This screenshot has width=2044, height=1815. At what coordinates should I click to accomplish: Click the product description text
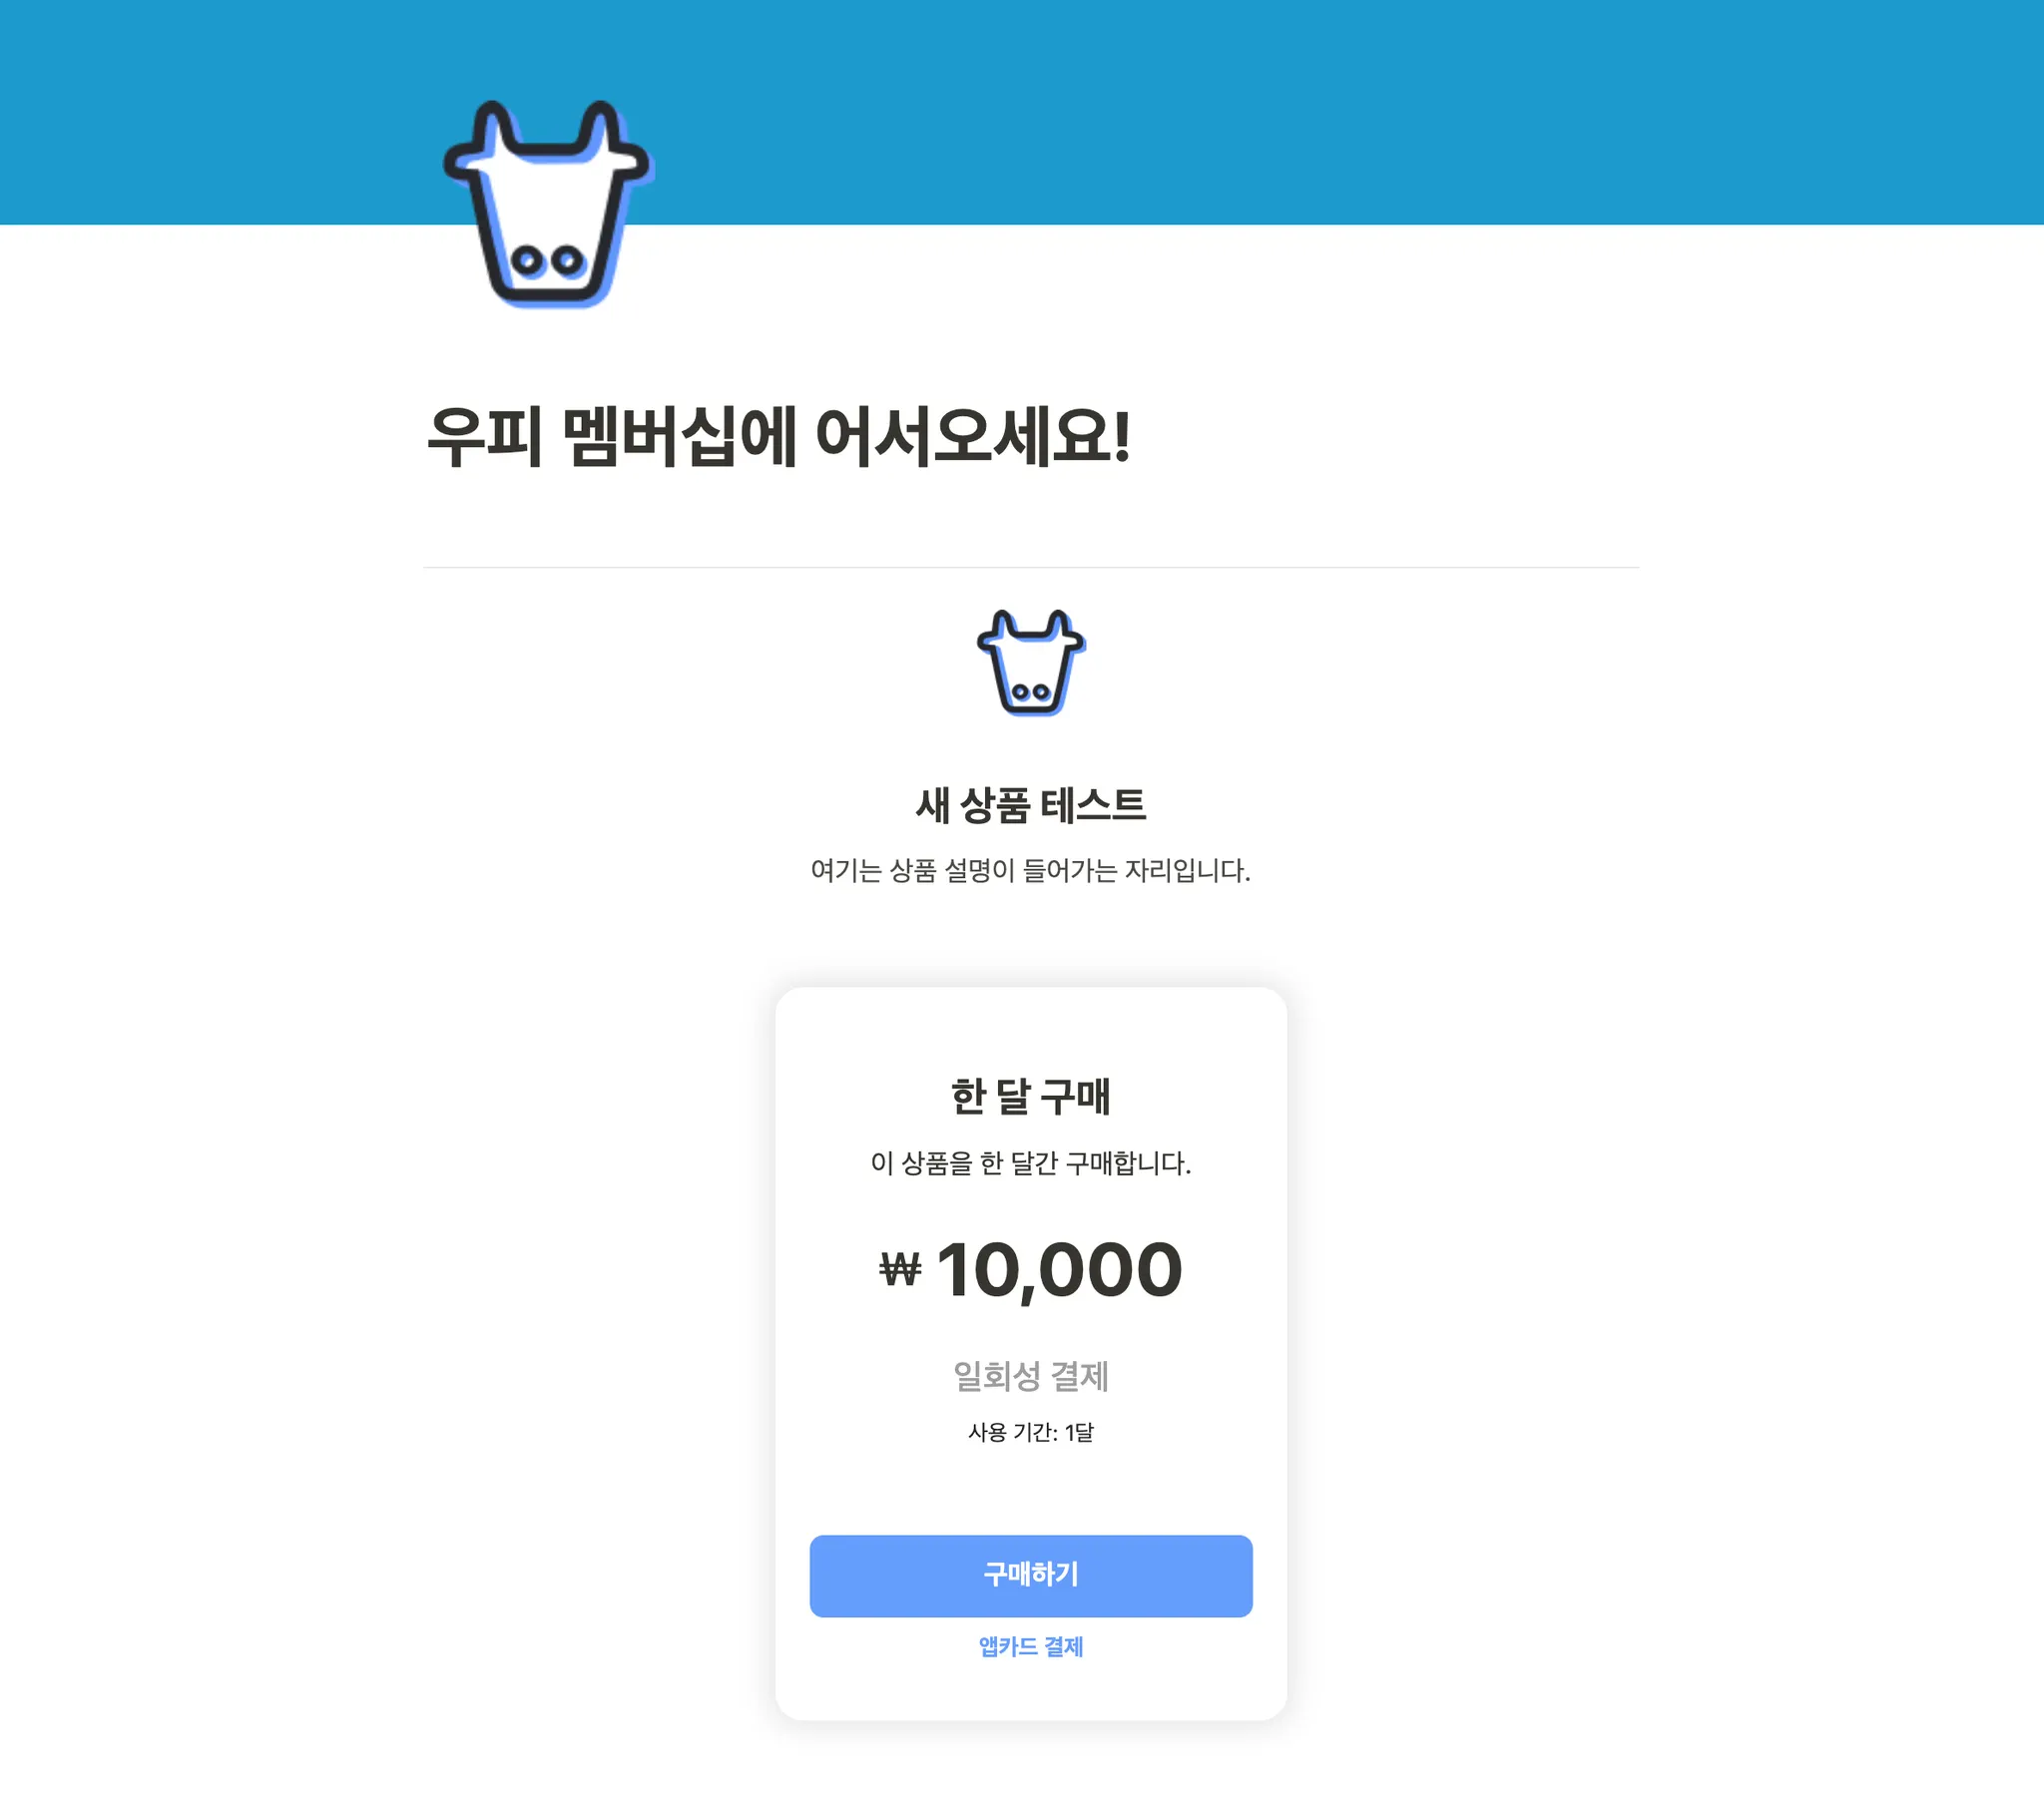point(1031,870)
